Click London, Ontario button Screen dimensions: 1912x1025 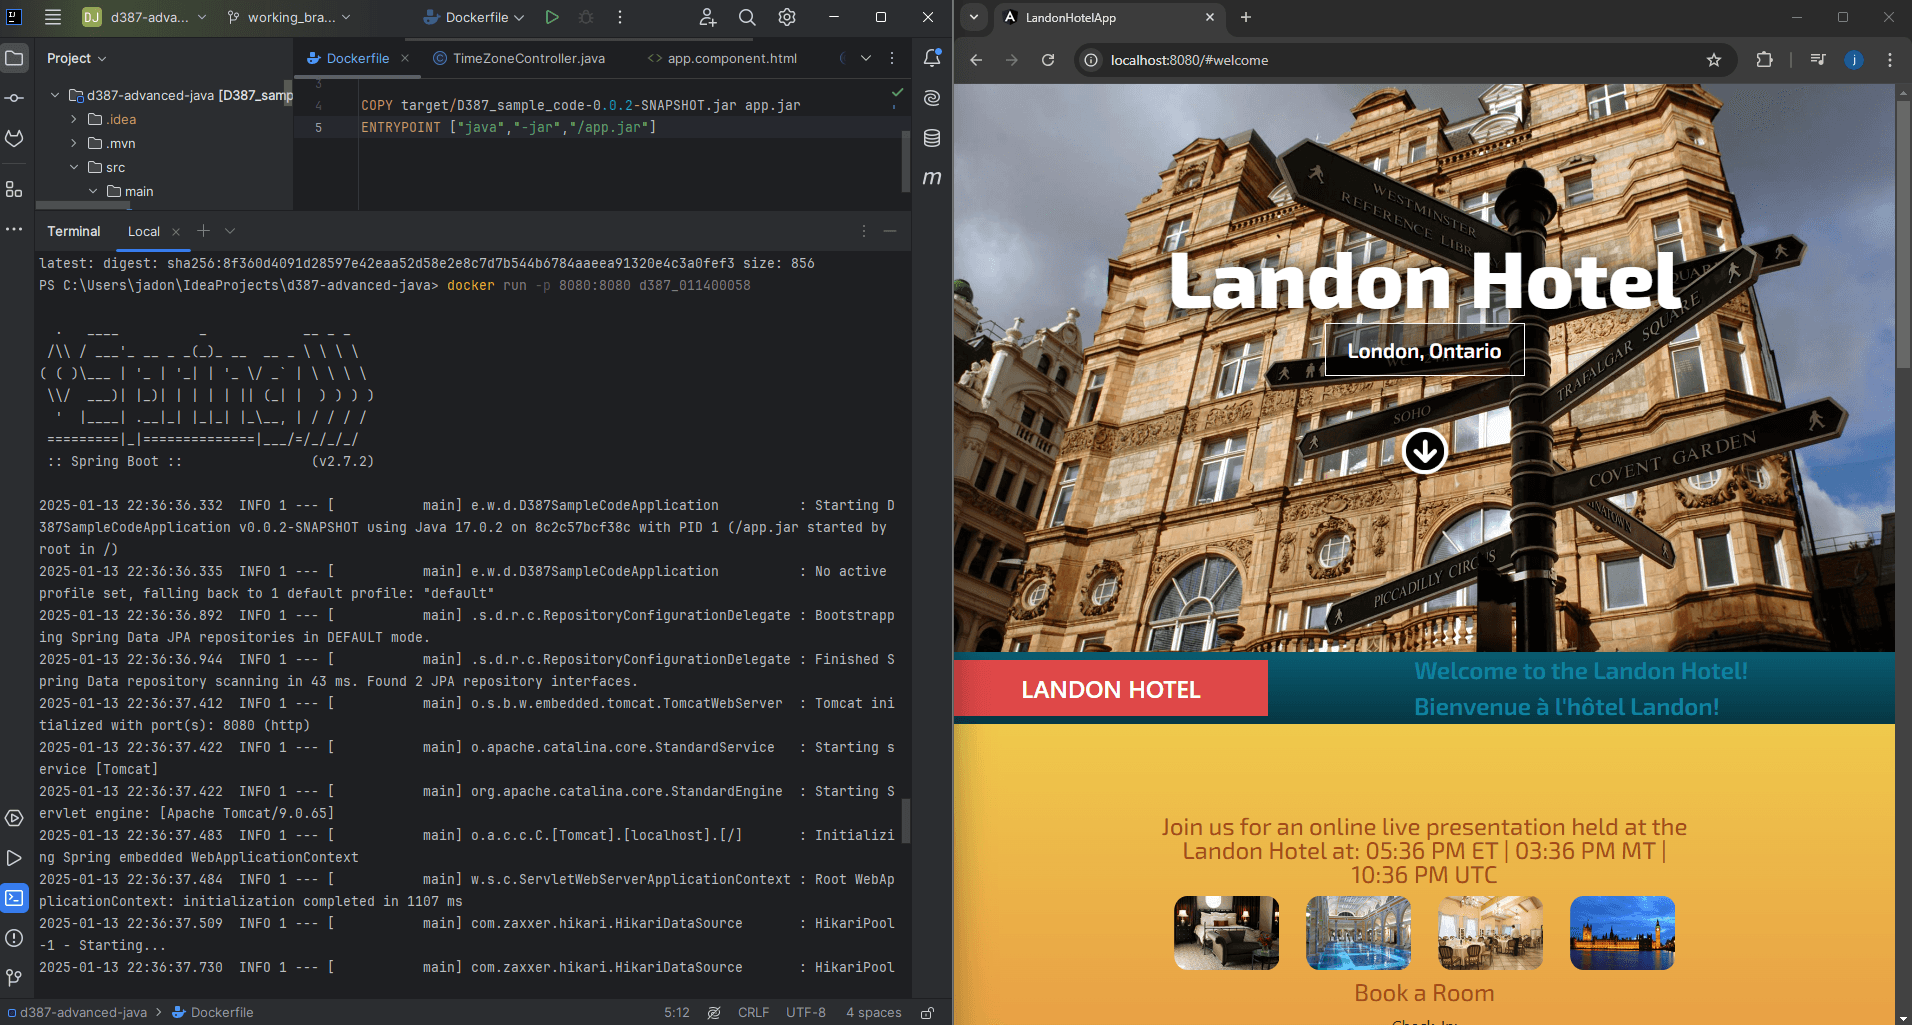click(1425, 350)
